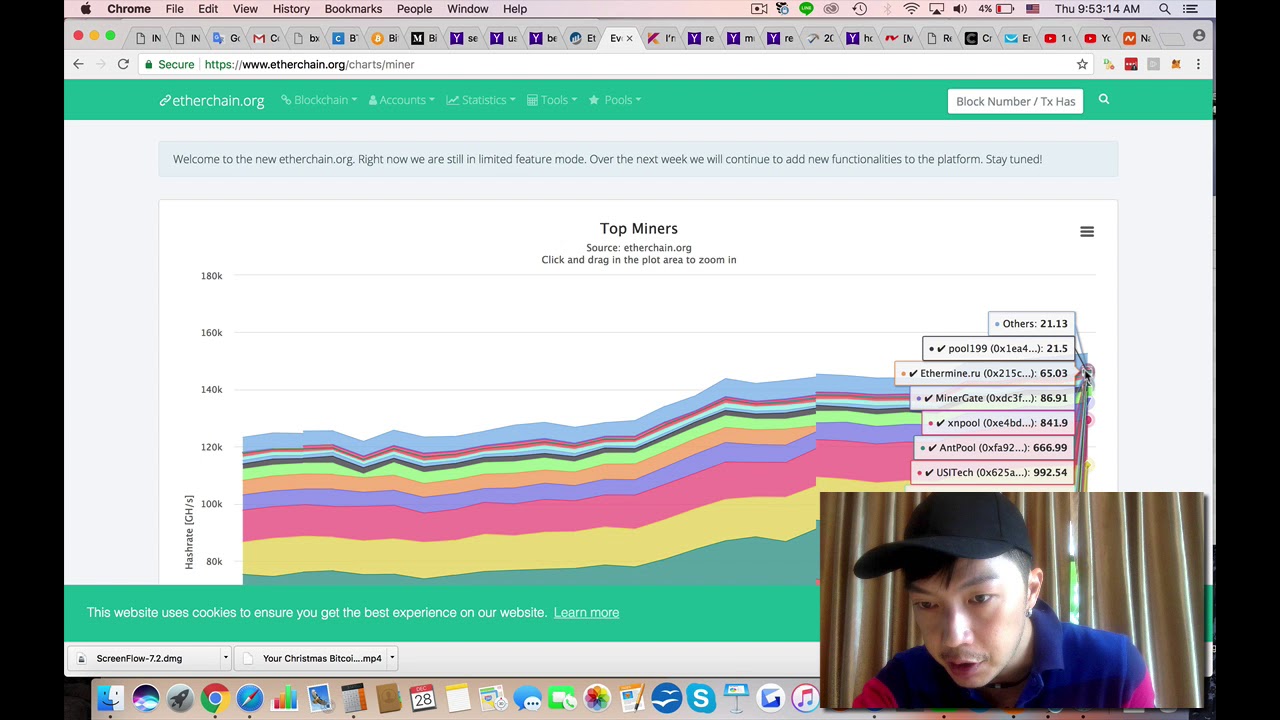Open the Blockchain dropdown menu

[319, 100]
